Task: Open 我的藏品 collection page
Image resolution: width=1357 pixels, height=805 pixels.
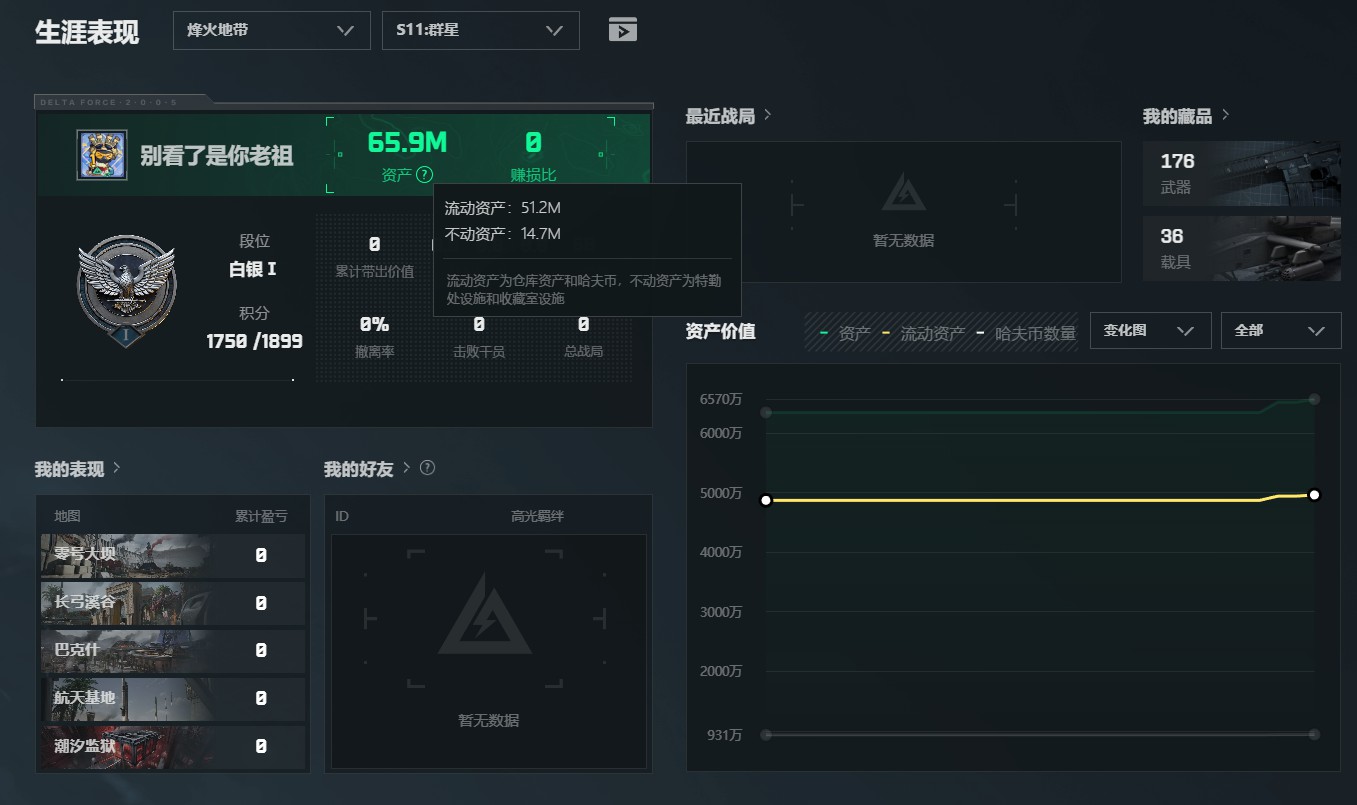Action: (1186, 116)
